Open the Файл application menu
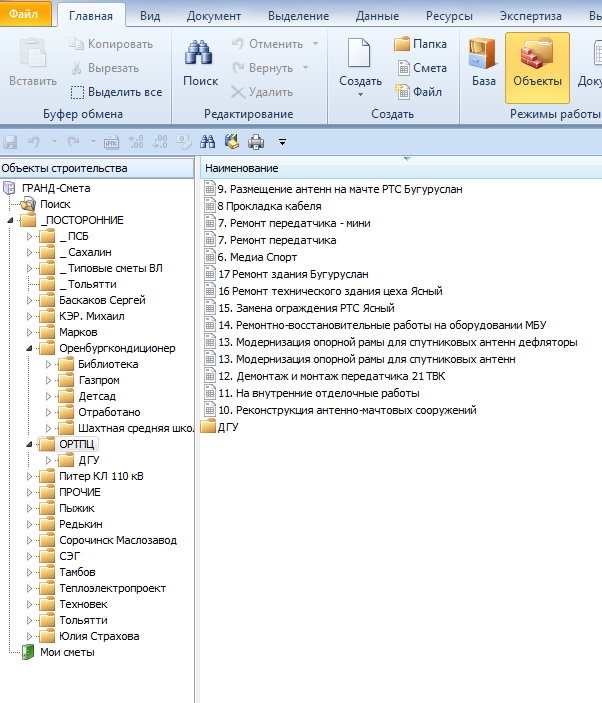 click(25, 13)
